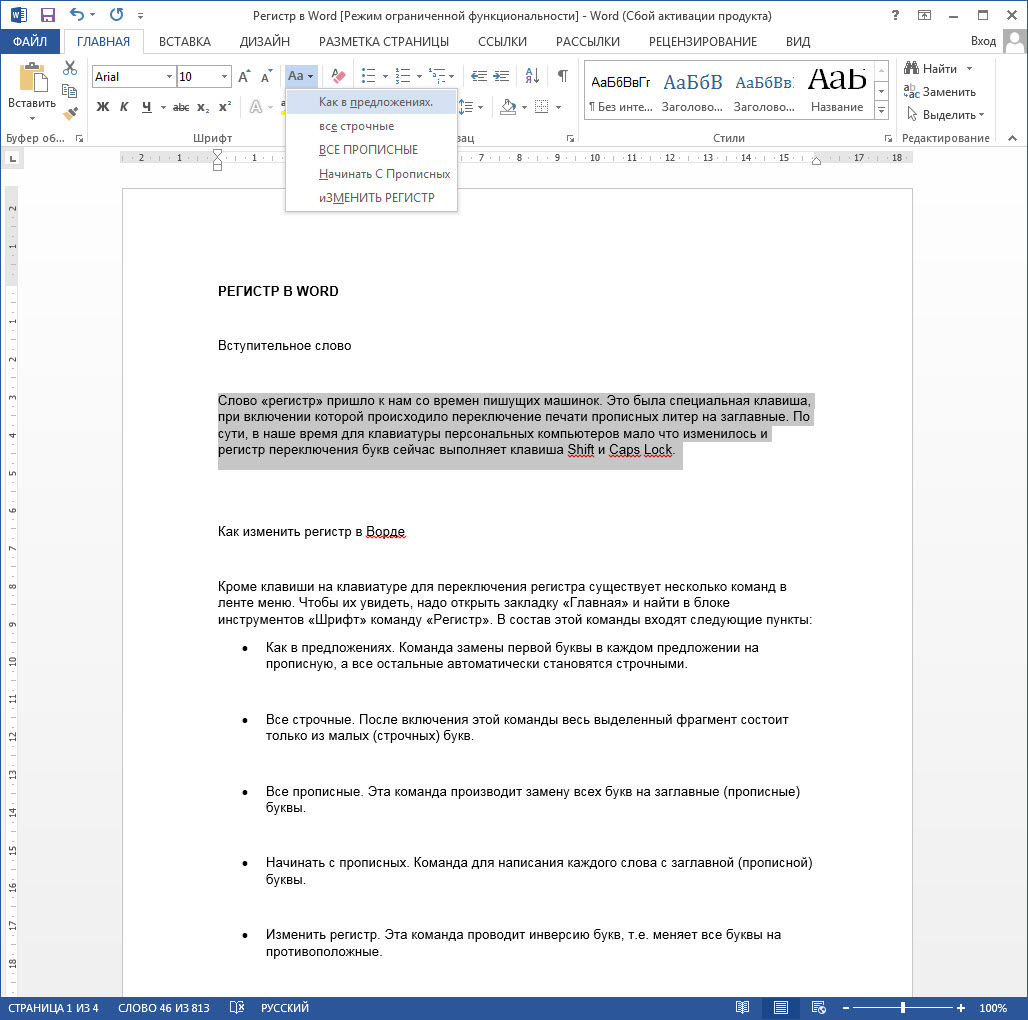The image size is (1028, 1020).
Task: Click the Clear Formatting eraser icon
Action: (337, 76)
